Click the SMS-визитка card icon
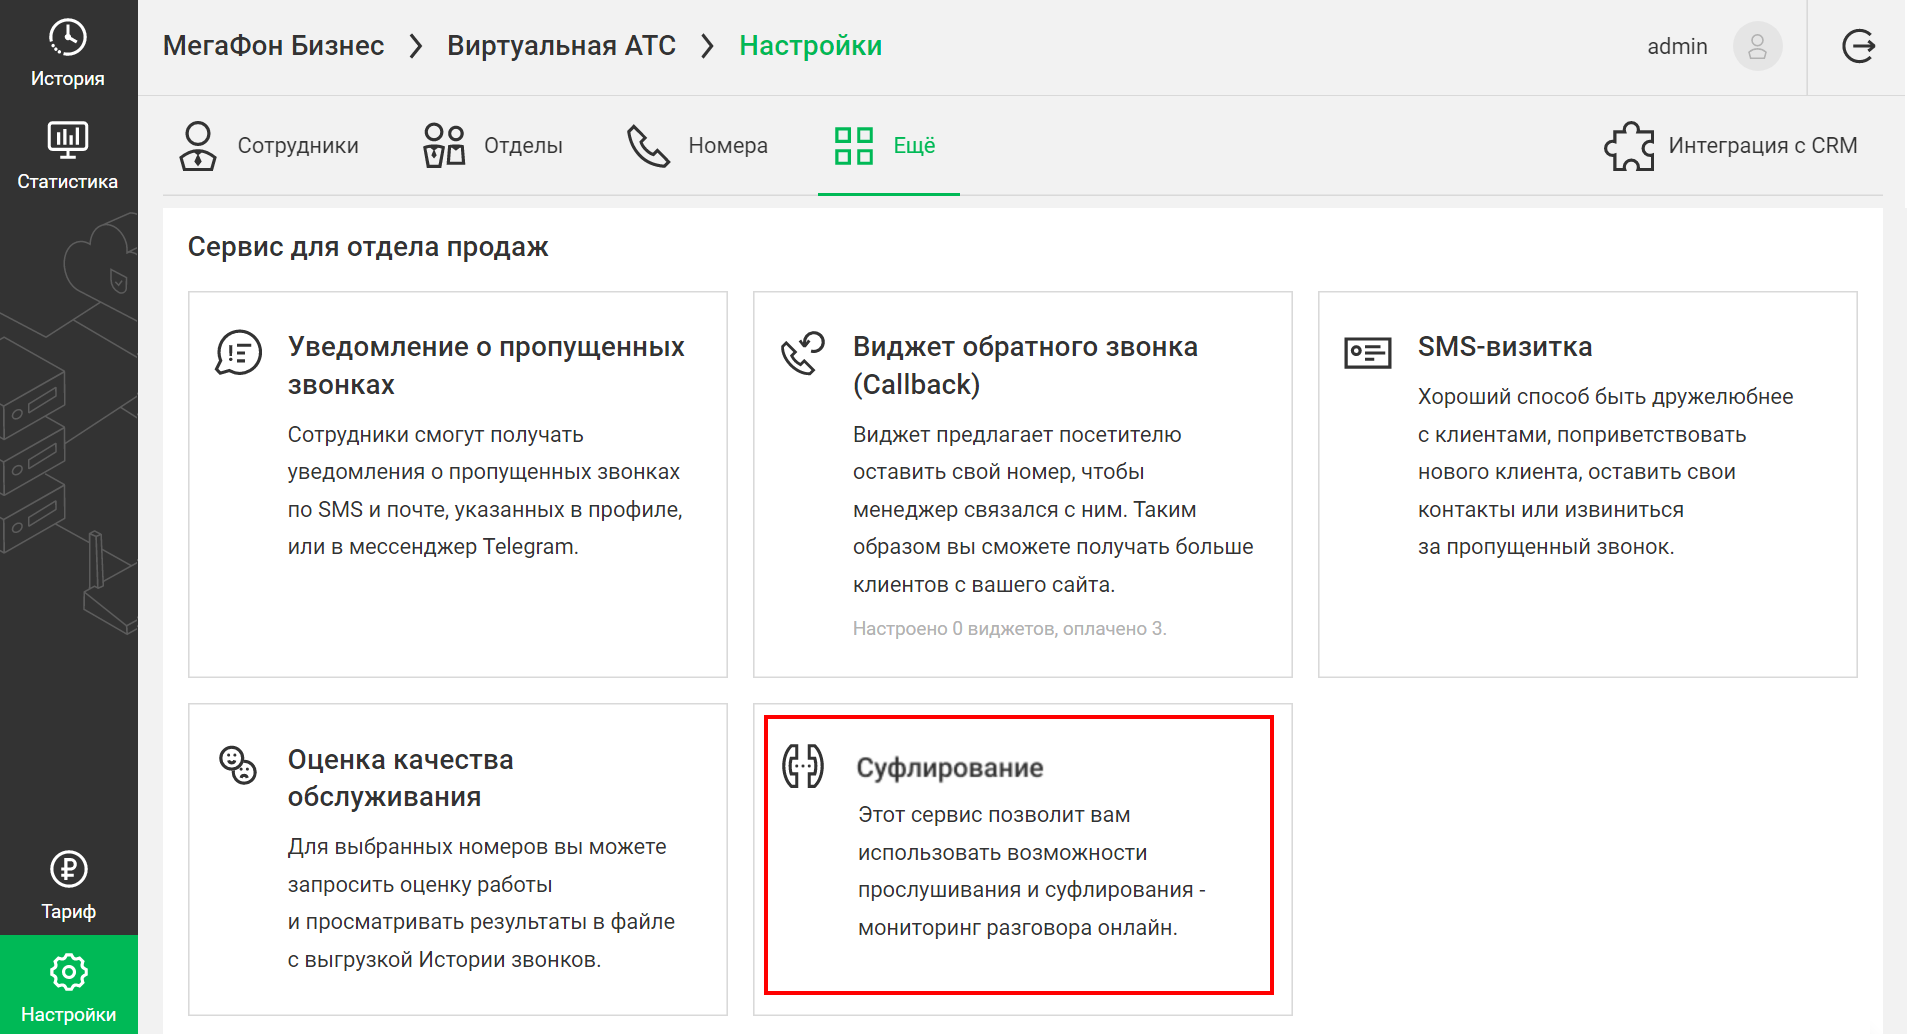 pos(1367,353)
